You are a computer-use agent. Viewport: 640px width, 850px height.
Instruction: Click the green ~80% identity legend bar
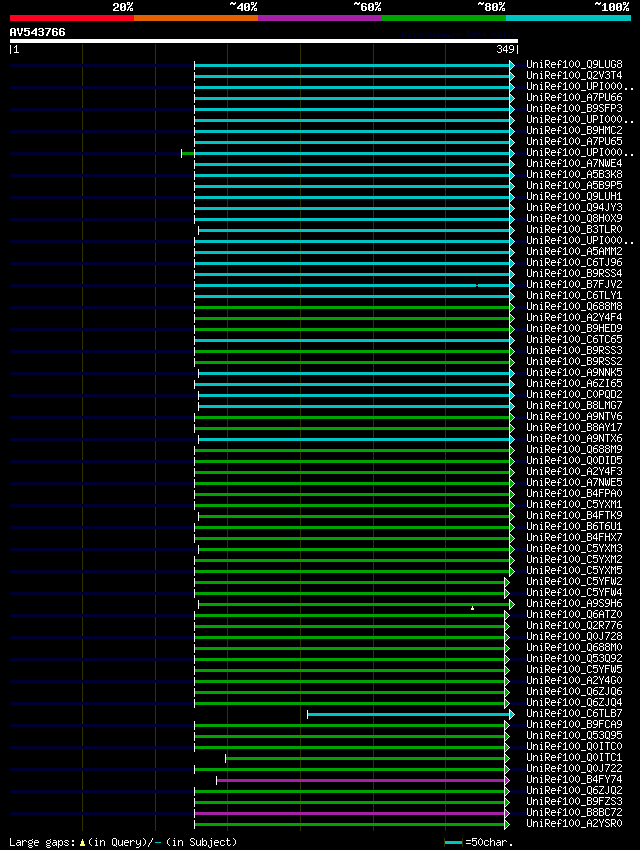click(444, 18)
